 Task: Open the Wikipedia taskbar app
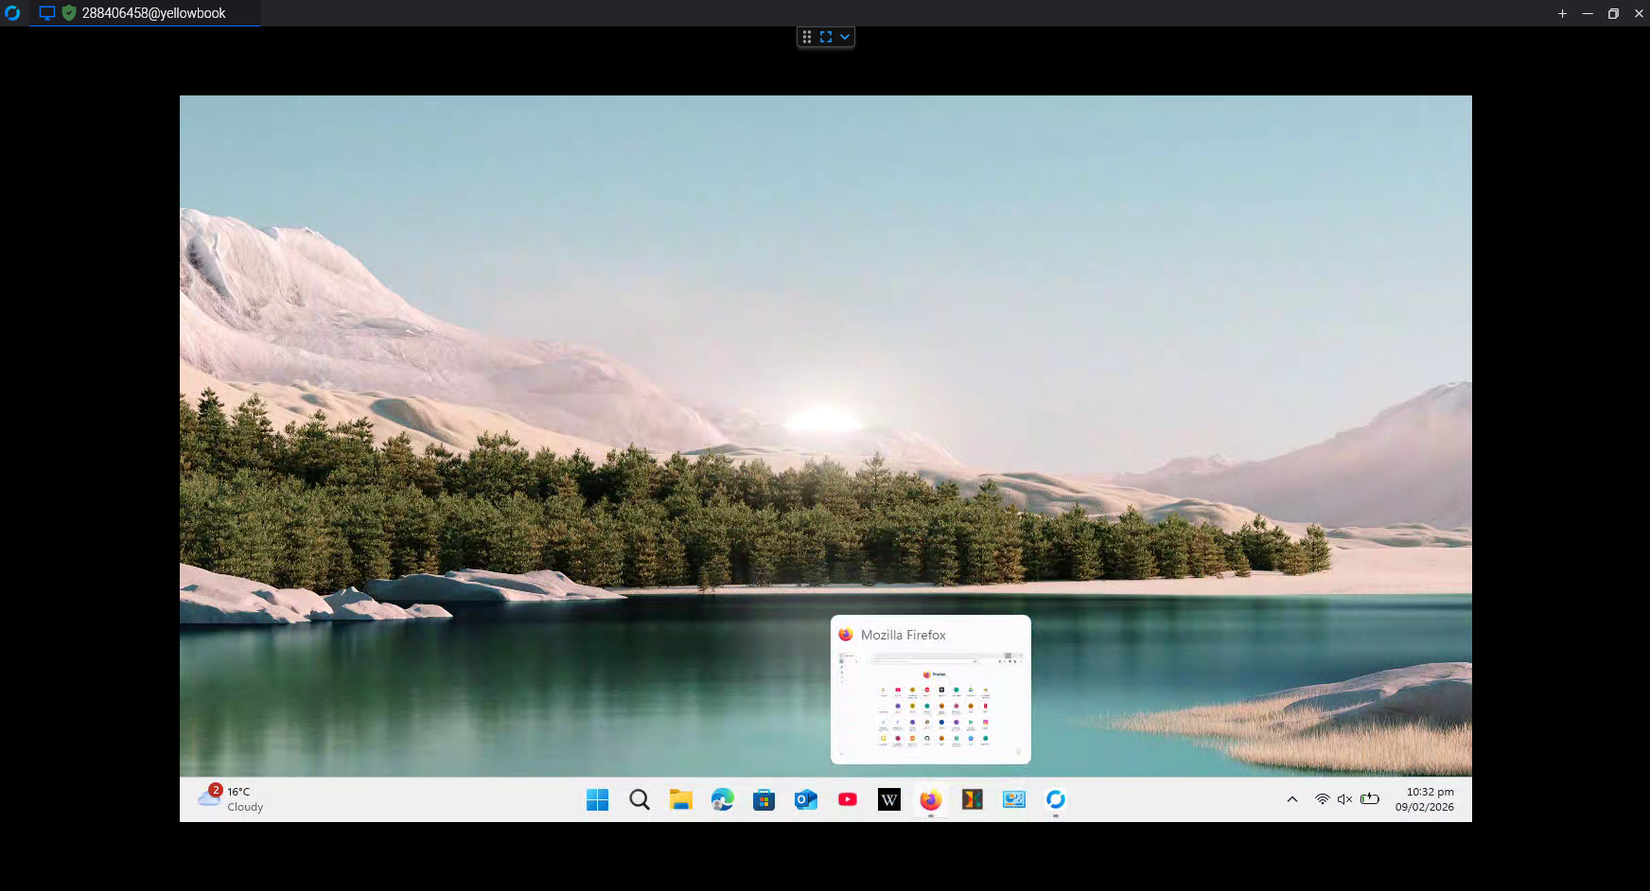click(x=889, y=800)
